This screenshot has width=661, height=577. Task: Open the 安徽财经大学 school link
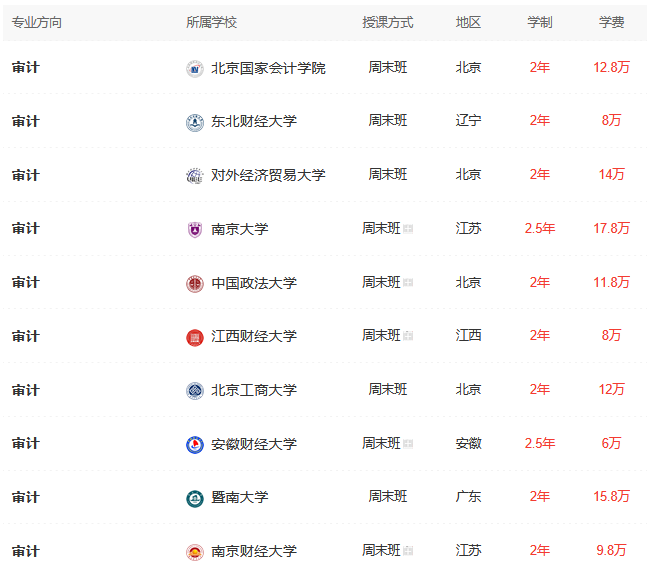pyautogui.click(x=254, y=444)
